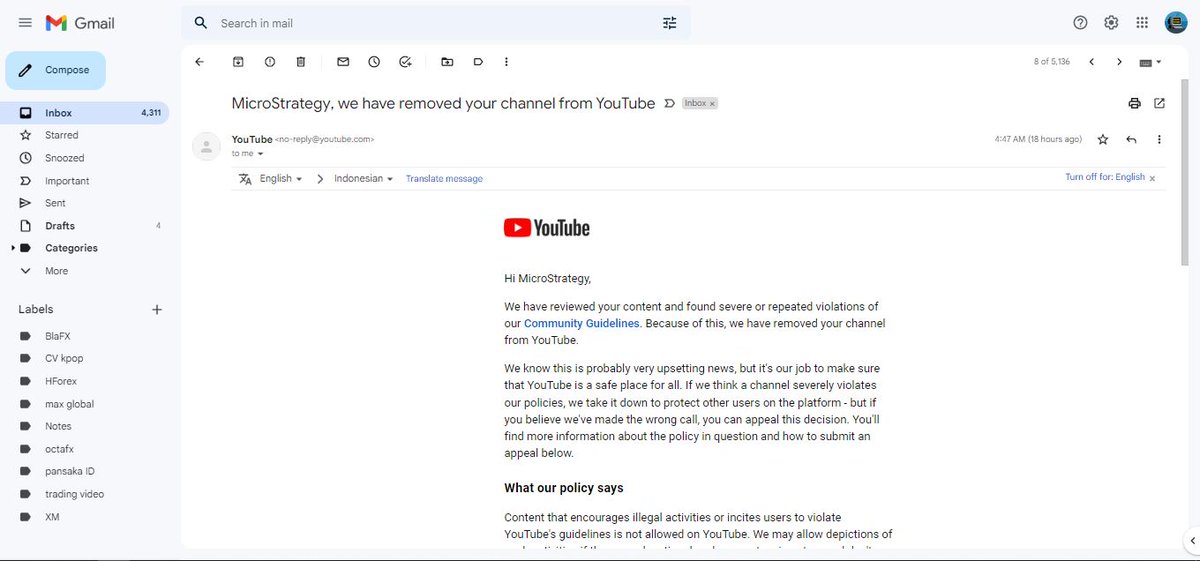Open the English source language dropdown
The width and height of the screenshot is (1200, 561).
(281, 178)
